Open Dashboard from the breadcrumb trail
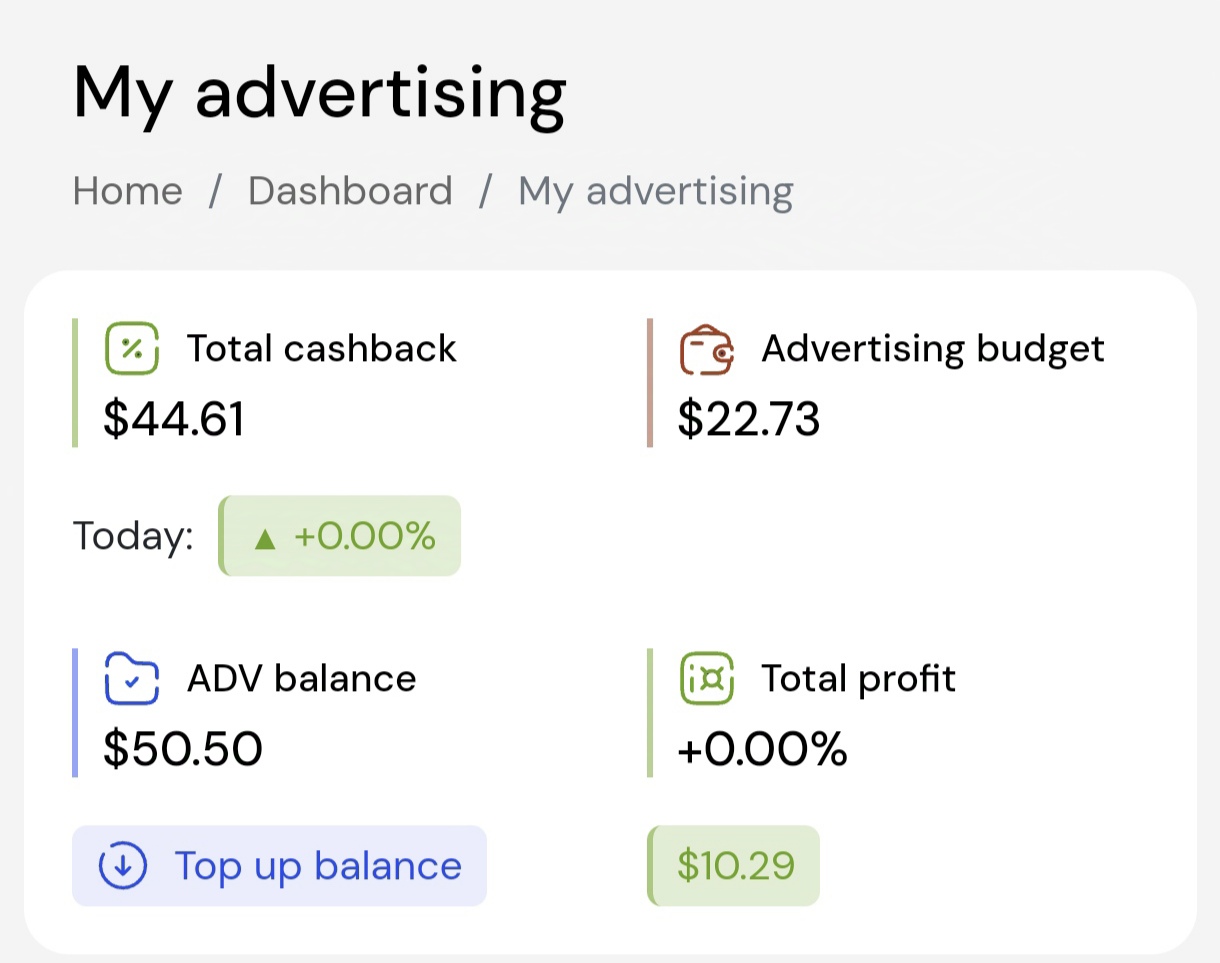This screenshot has height=963, width=1220. click(350, 190)
